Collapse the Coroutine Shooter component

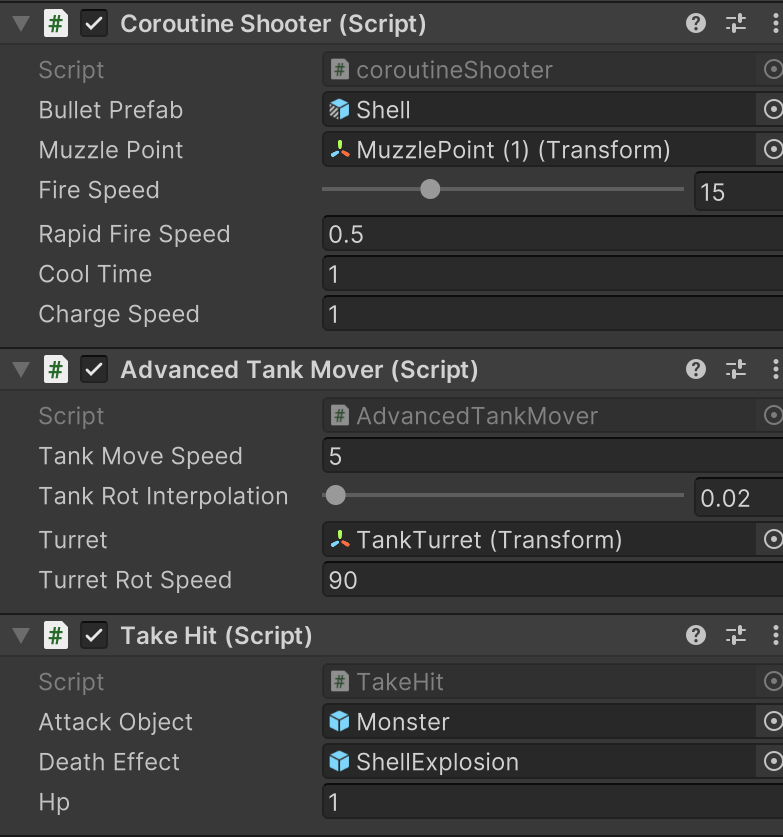point(20,24)
